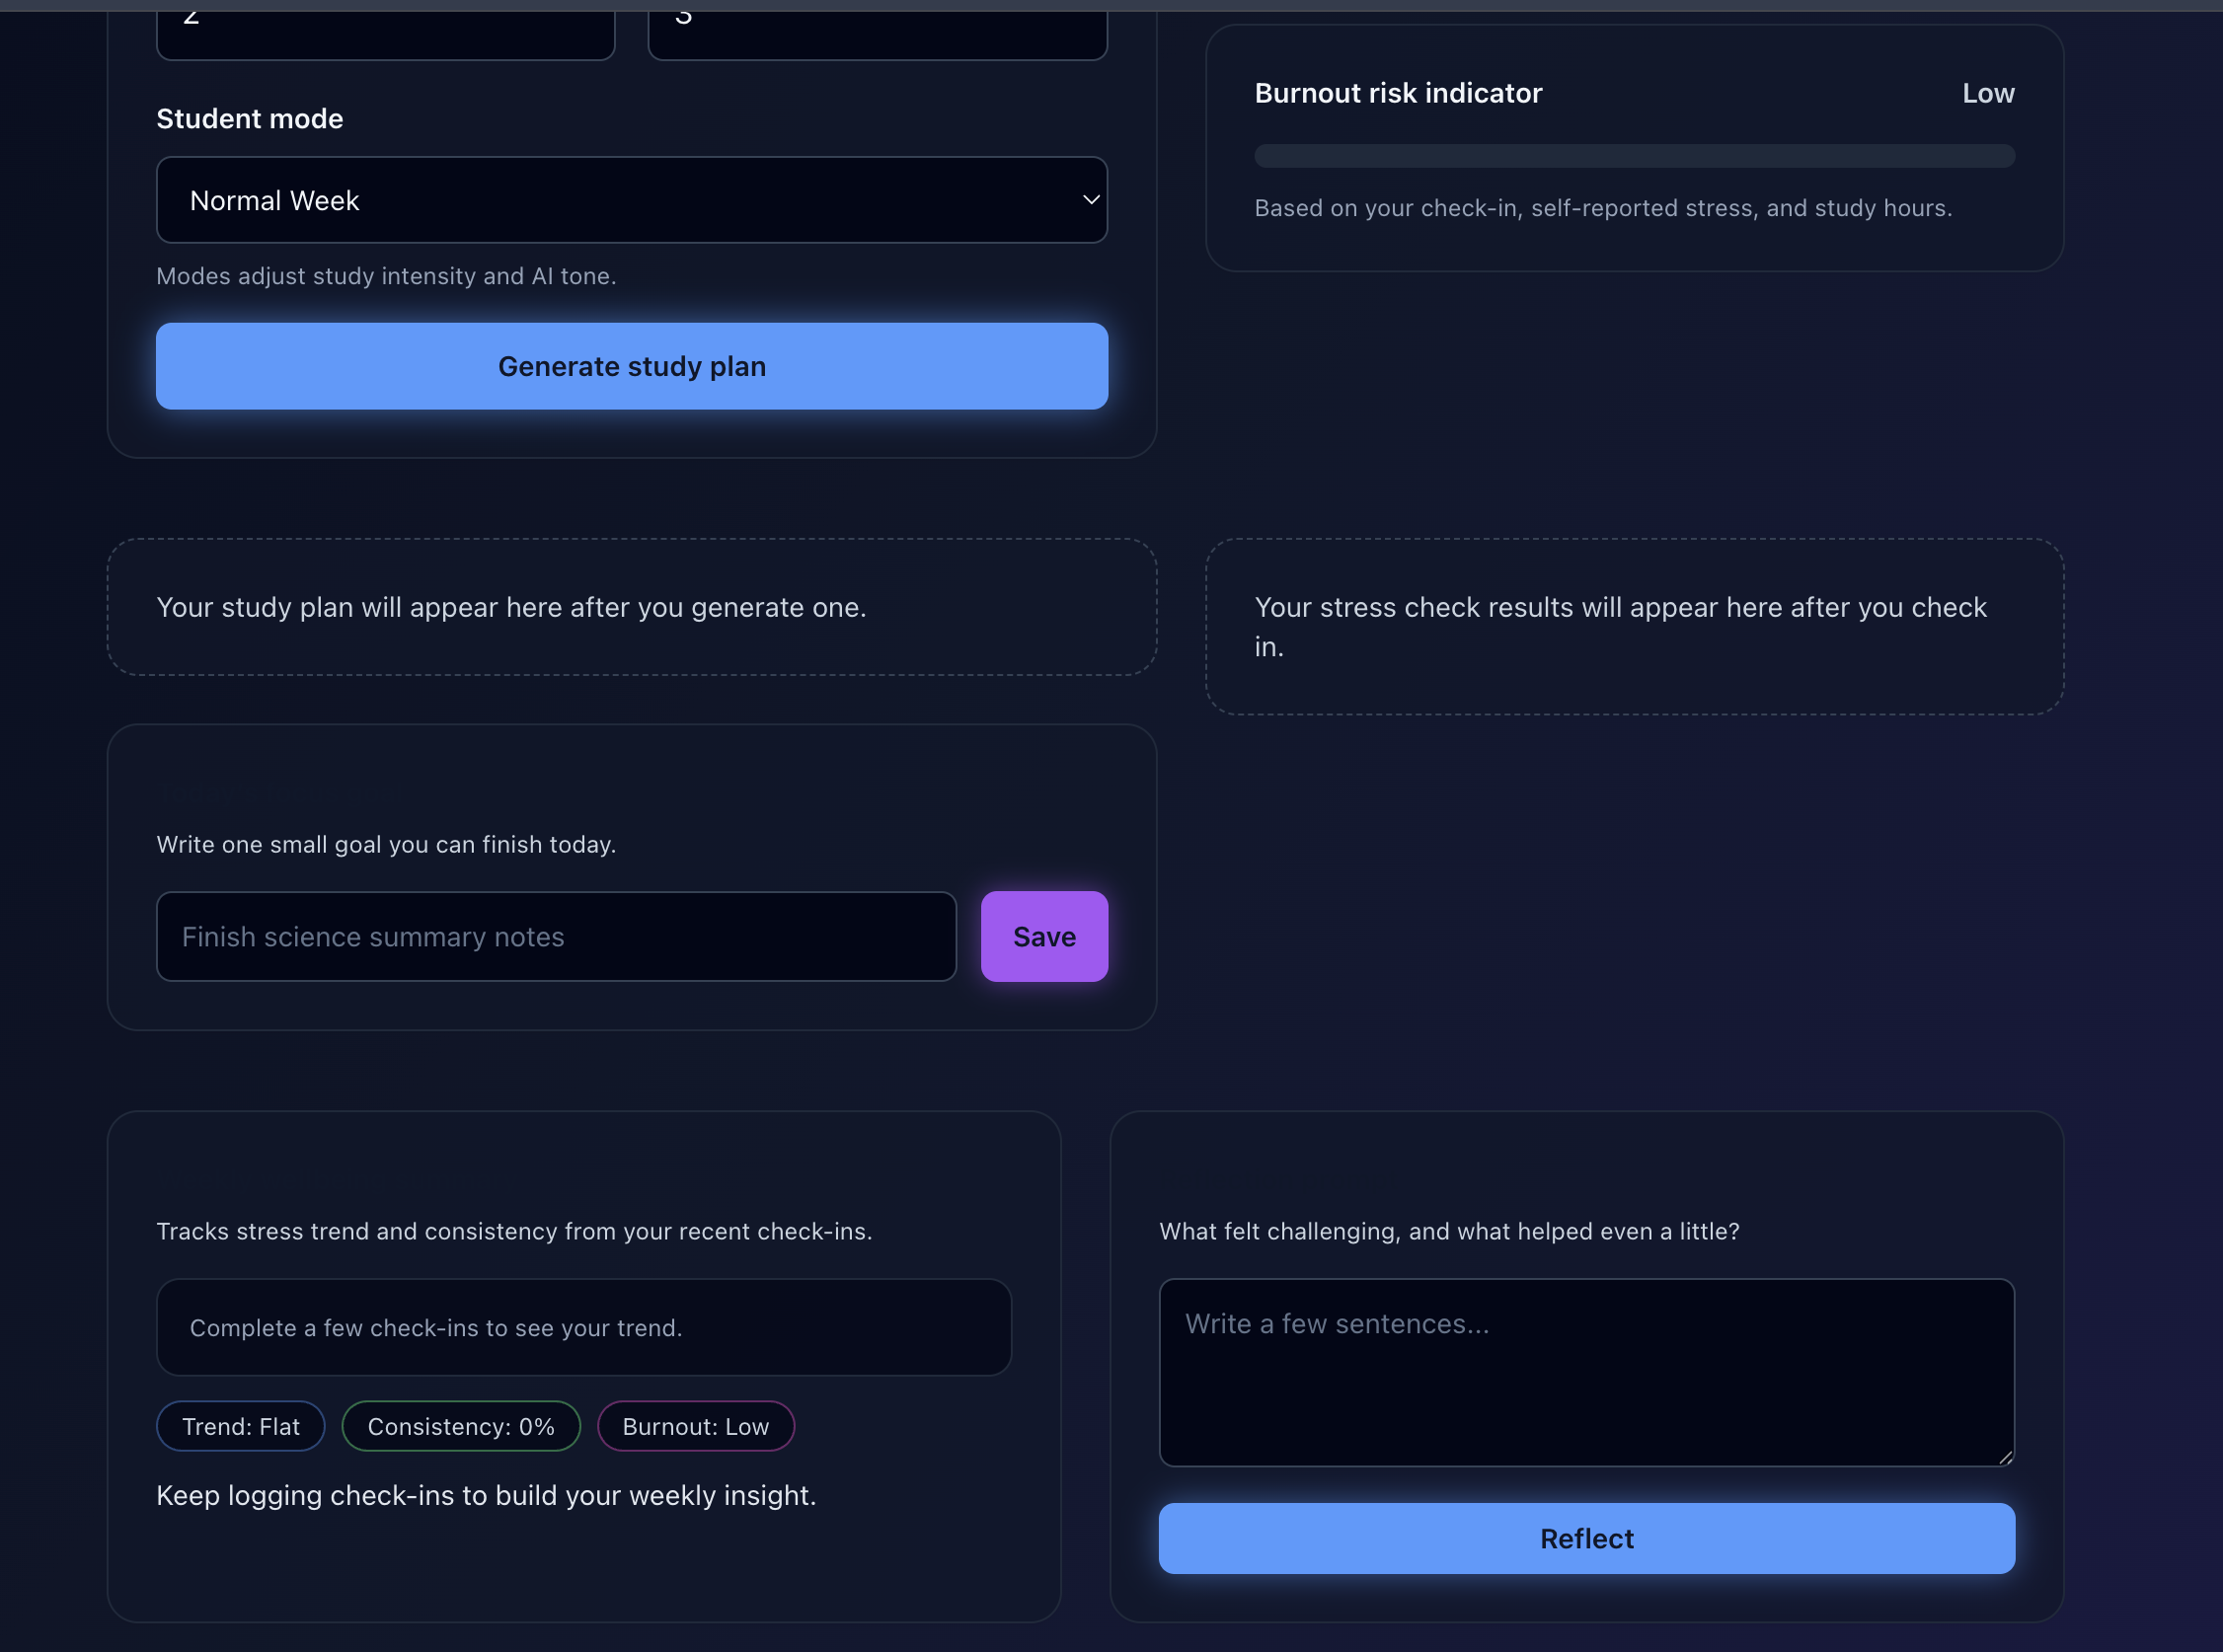
Task: Click Generate study plan button
Action: [x=631, y=366]
